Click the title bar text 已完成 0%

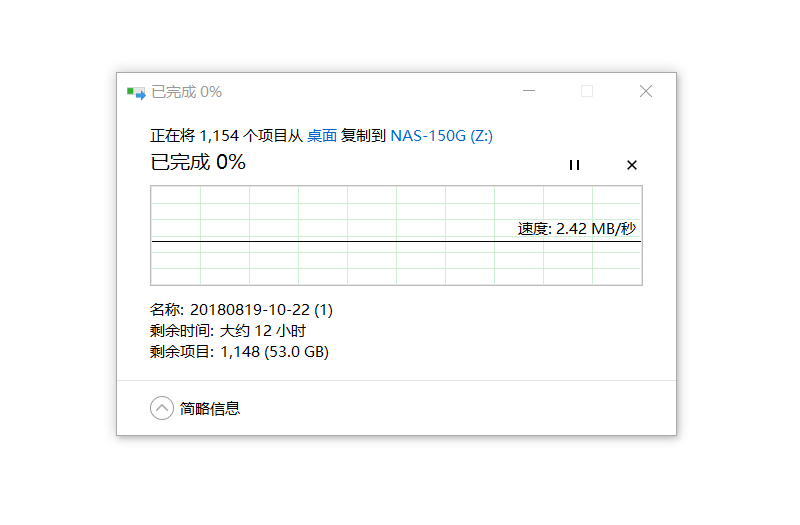[186, 92]
